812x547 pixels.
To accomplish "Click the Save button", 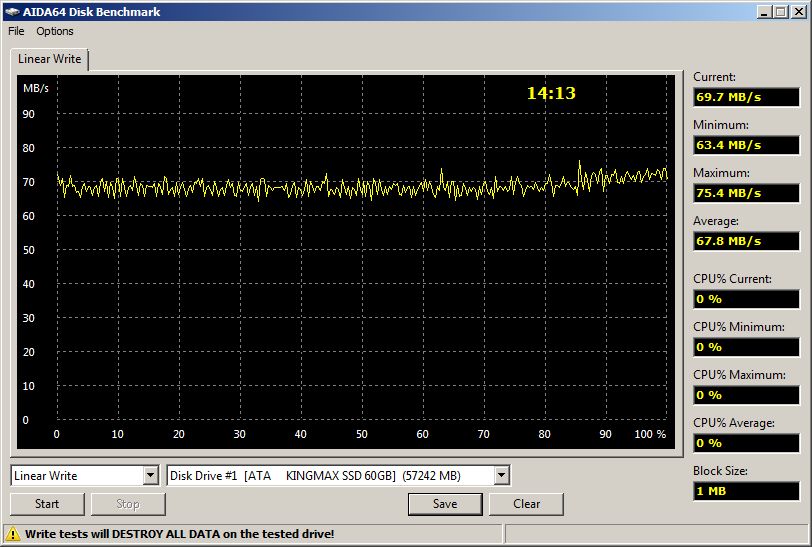I will [x=445, y=504].
